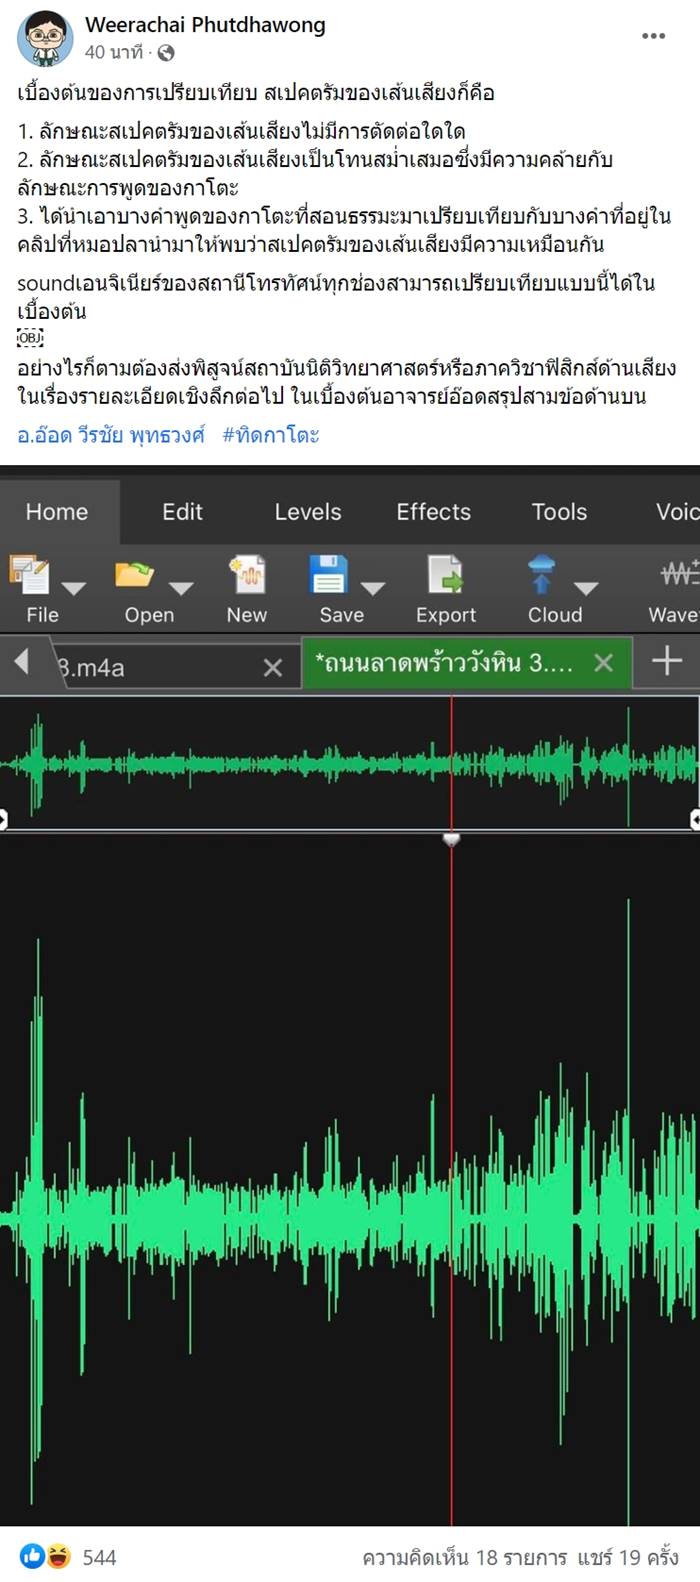Add a new tab with plus icon
Screen dimensions: 700x1582
(666, 661)
